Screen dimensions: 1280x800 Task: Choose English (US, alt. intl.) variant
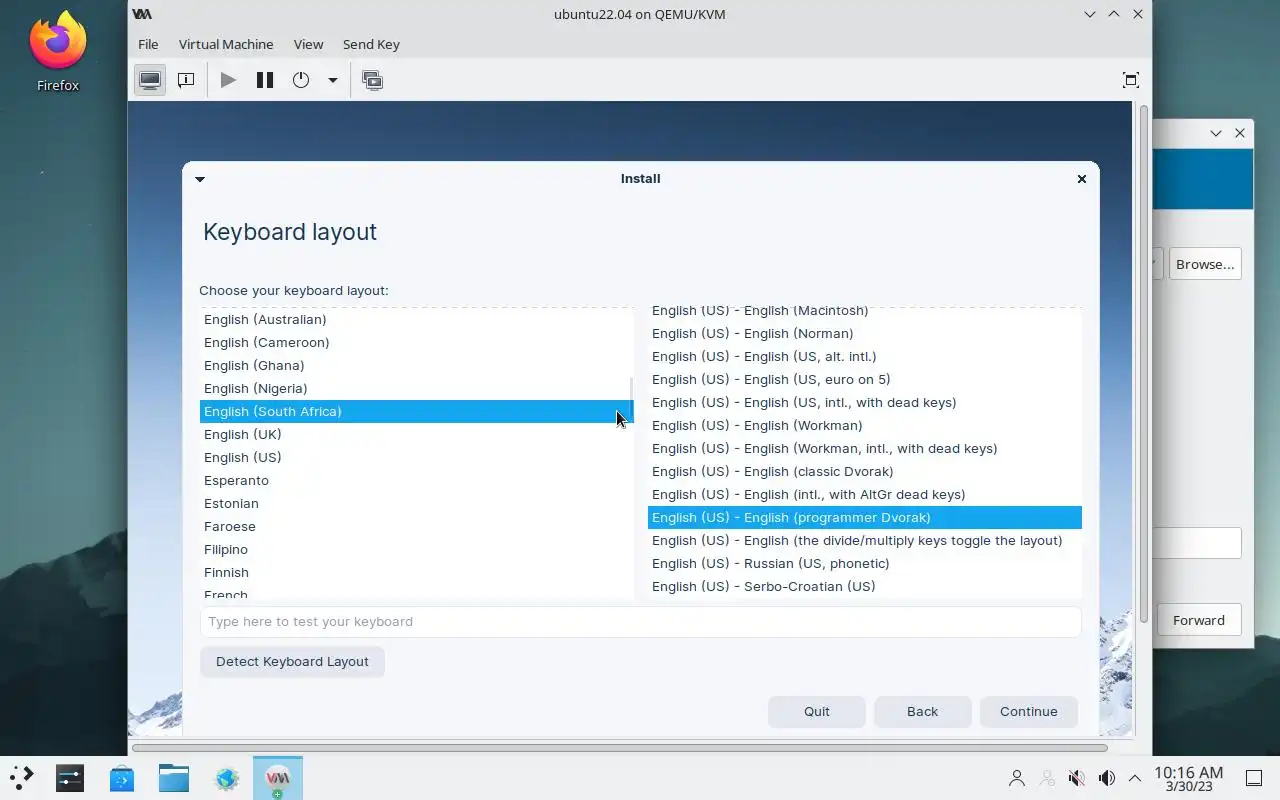click(864, 356)
